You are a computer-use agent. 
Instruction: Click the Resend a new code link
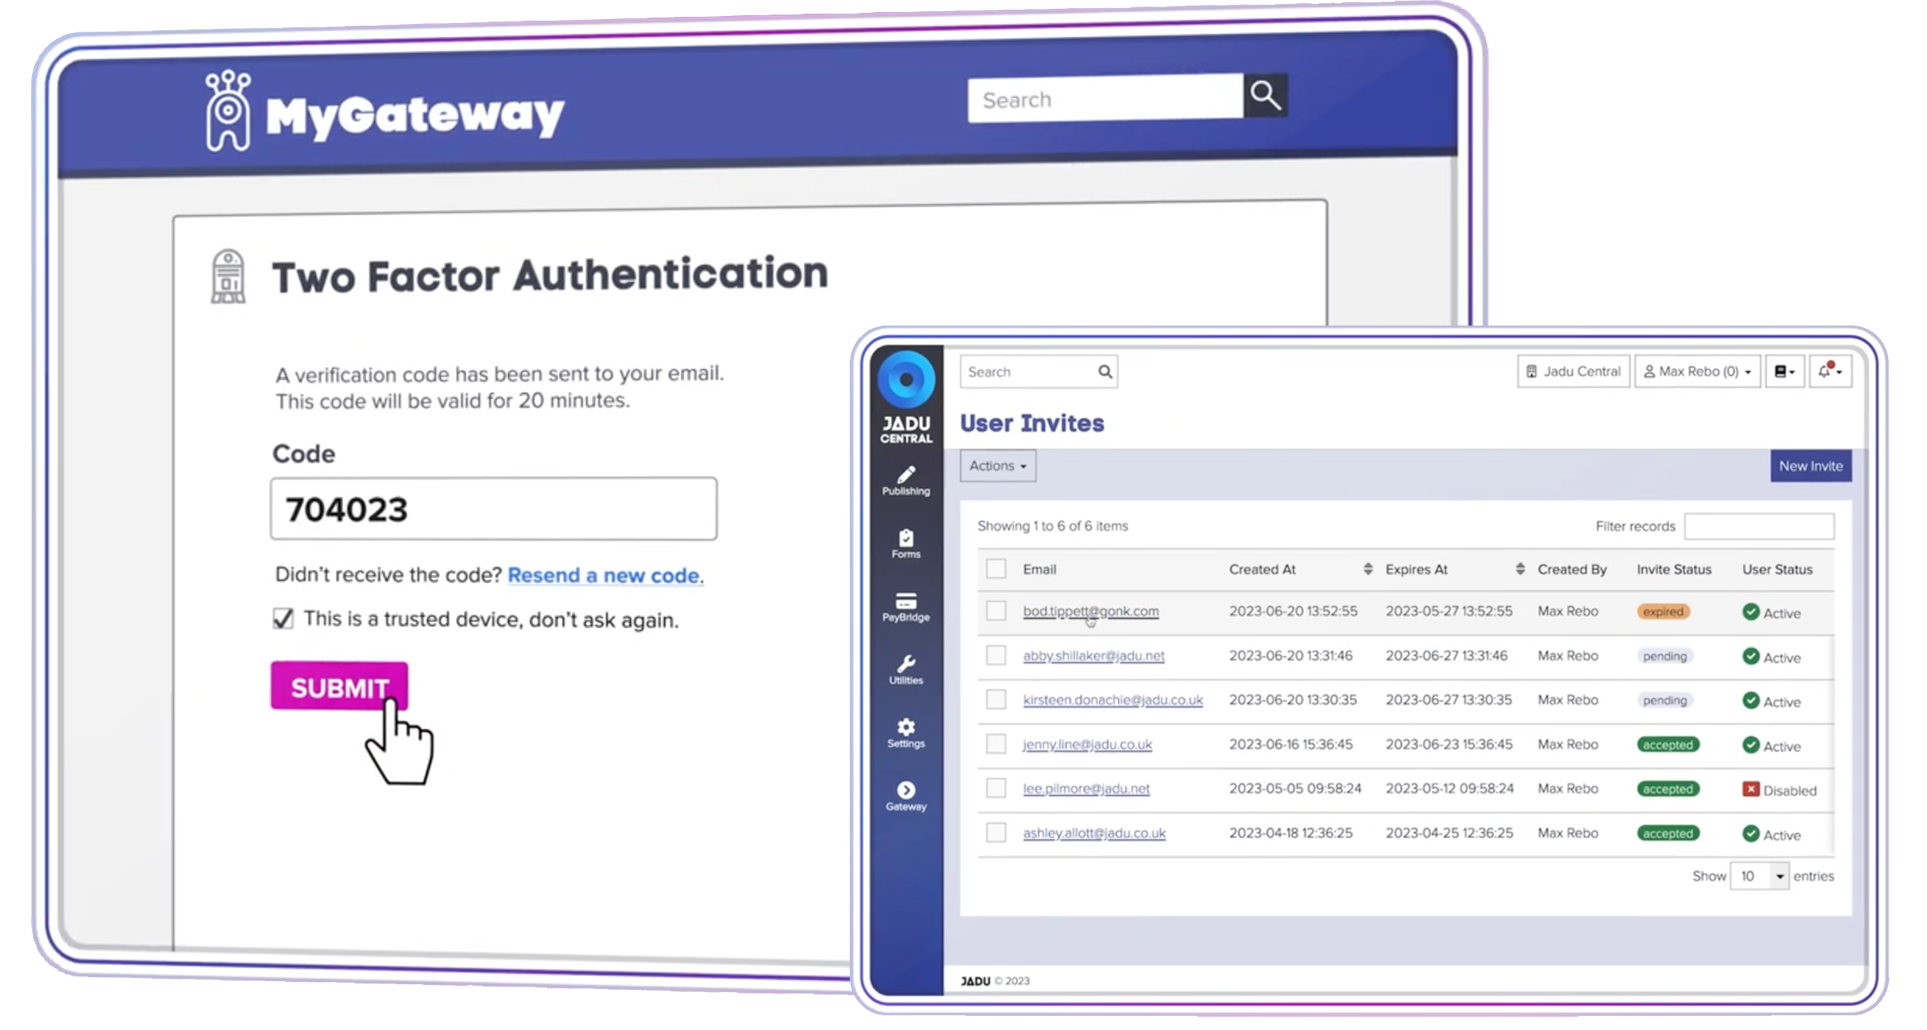[x=603, y=575]
